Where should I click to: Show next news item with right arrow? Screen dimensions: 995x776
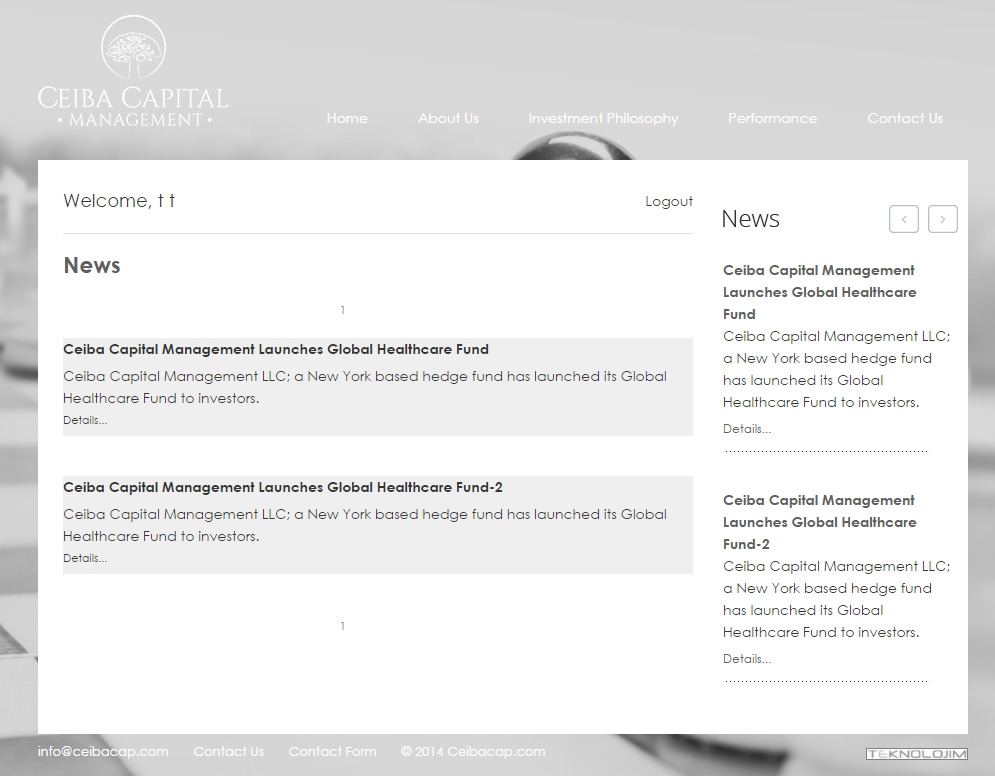click(x=942, y=219)
